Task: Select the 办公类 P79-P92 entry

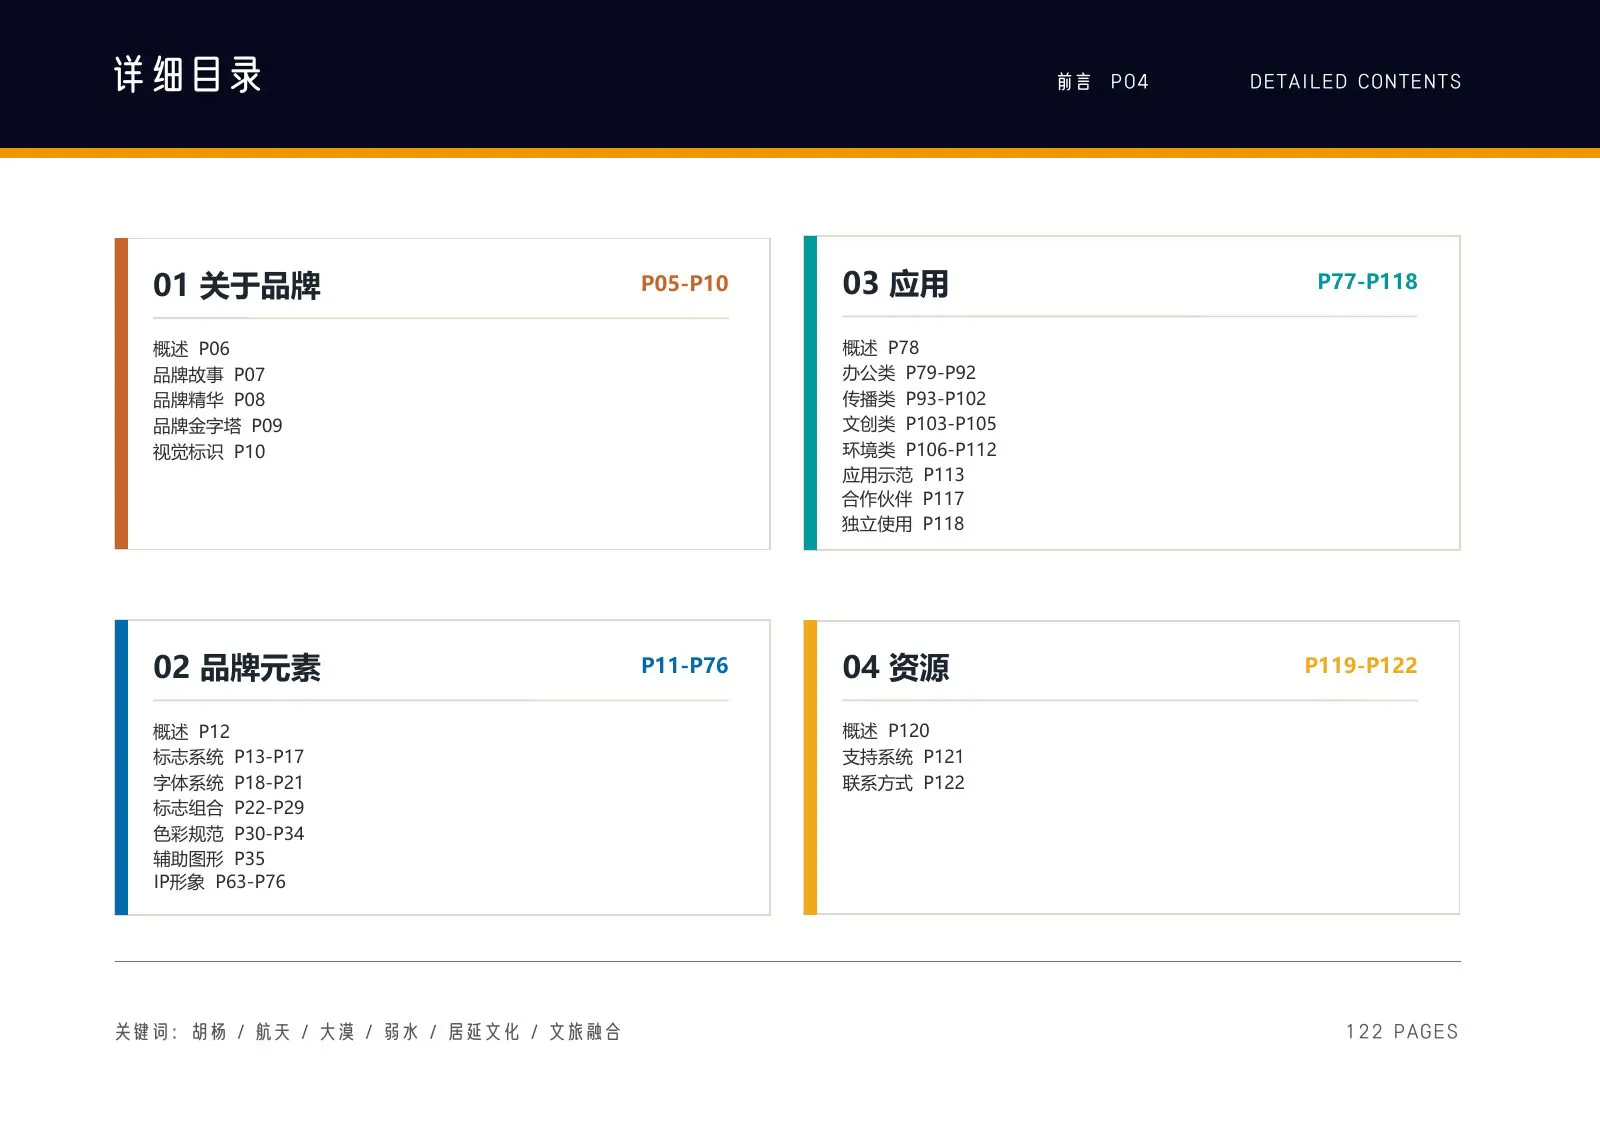Action: (909, 373)
